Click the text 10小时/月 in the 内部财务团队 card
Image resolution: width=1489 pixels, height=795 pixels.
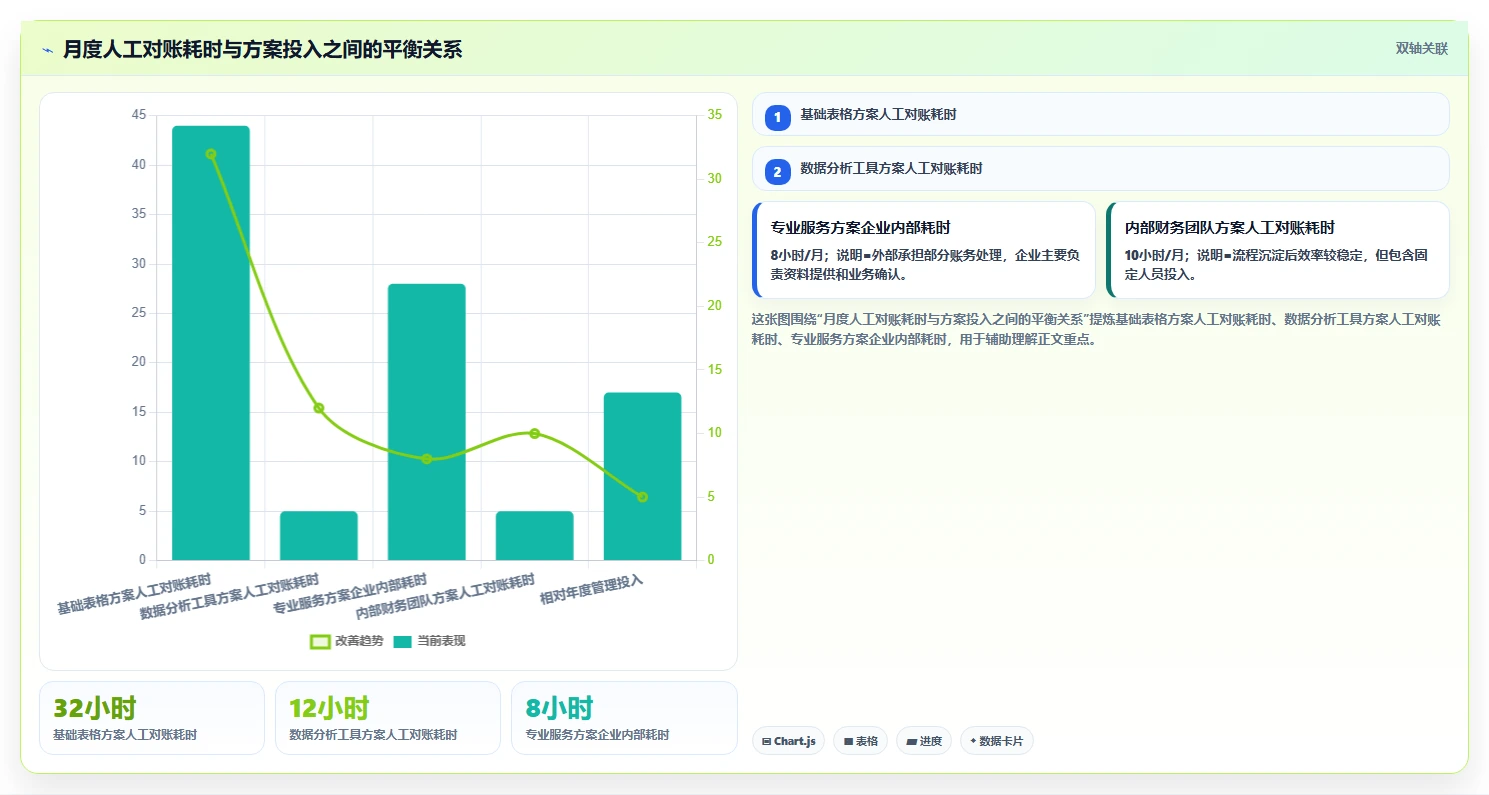coord(1155,255)
